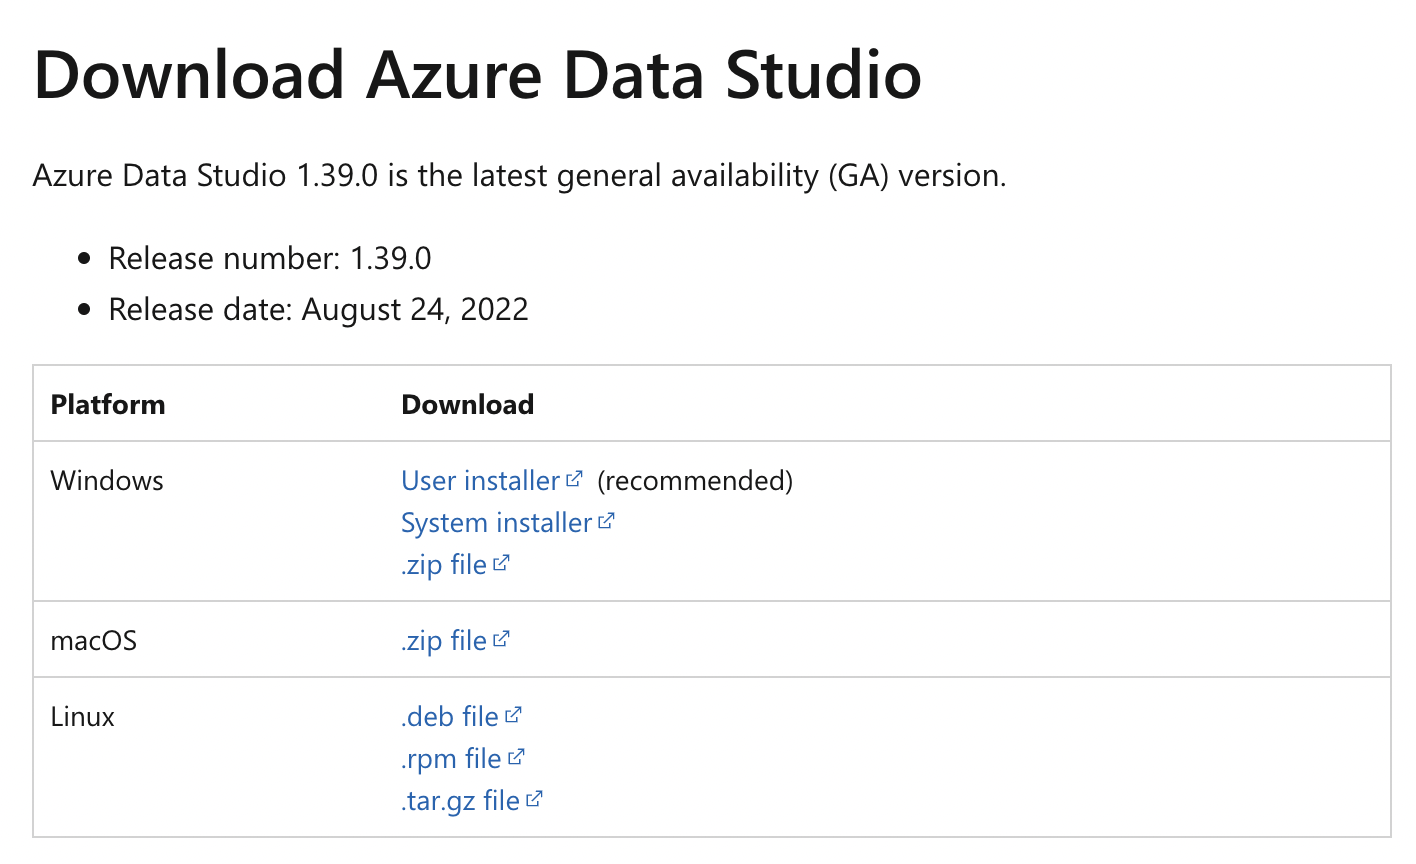Click the Download Azure Data Studio heading
This screenshot has height=864, width=1416.
coord(477,75)
